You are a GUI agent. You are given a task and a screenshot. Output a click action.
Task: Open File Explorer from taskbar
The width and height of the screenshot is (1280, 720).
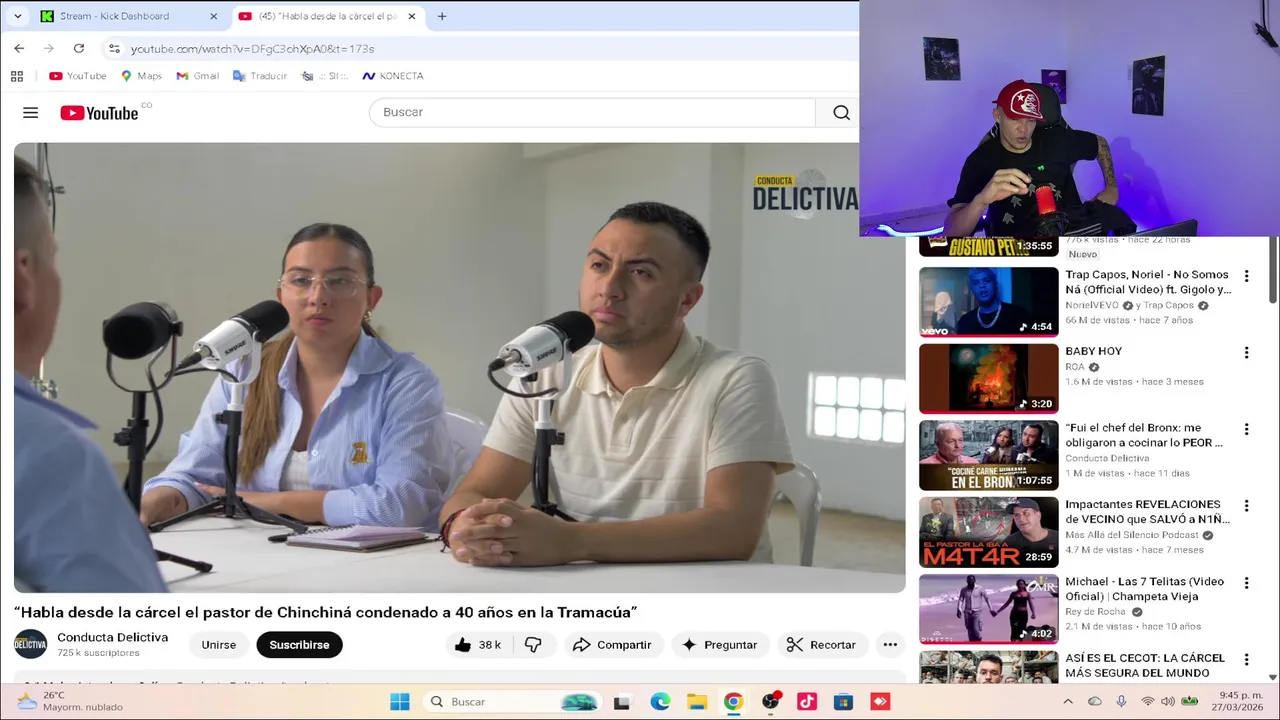click(697, 702)
